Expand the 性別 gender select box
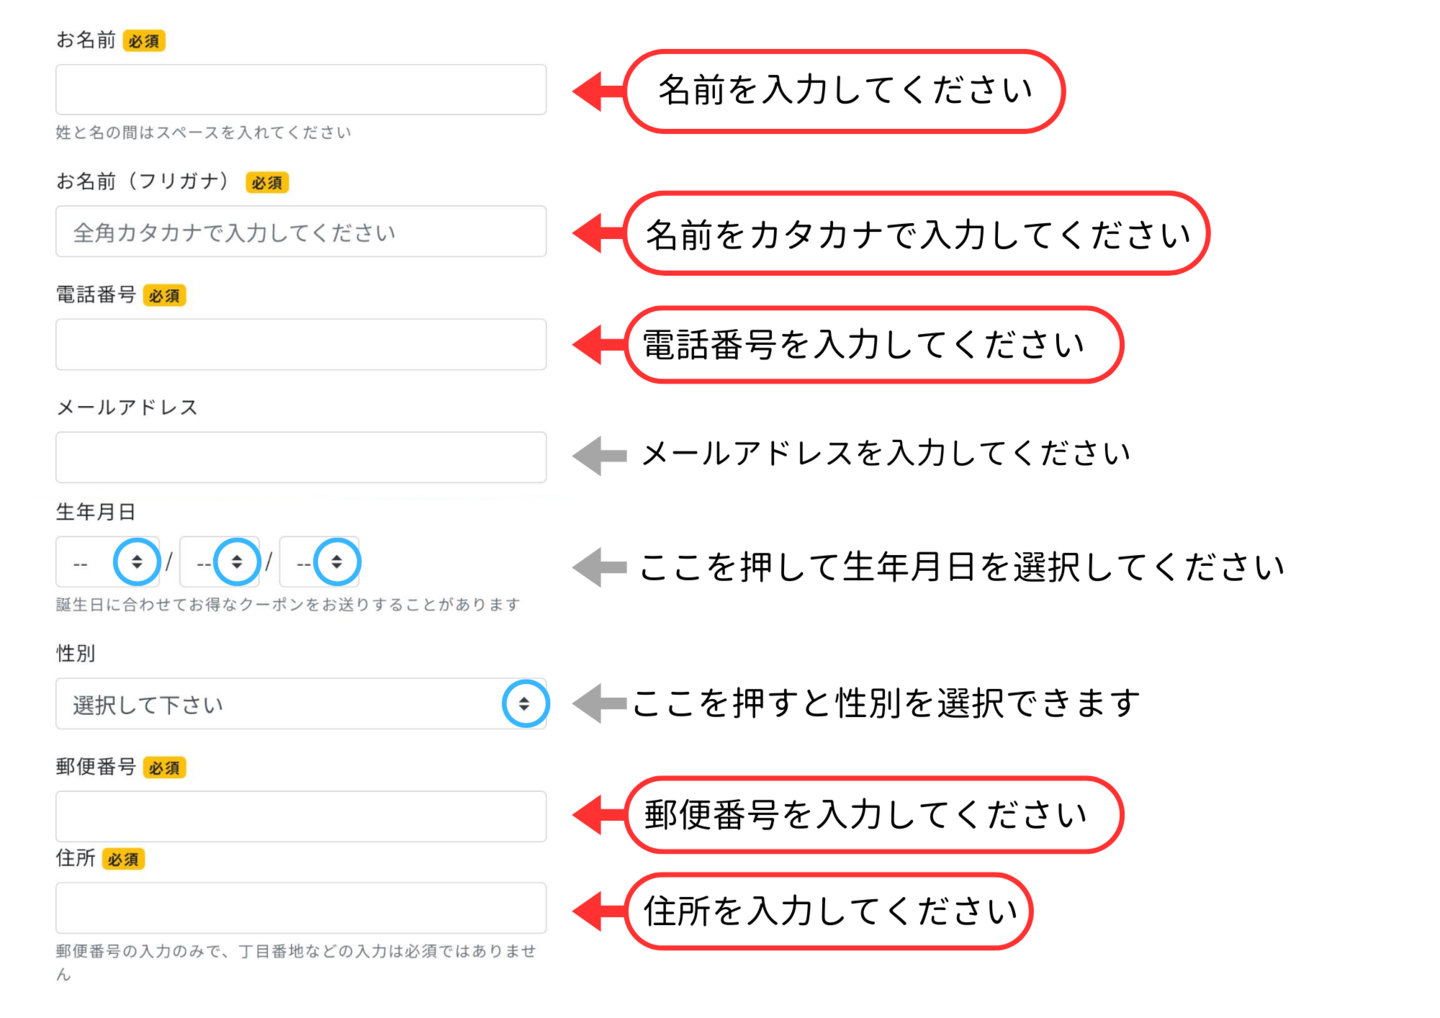The image size is (1440, 1018). pyautogui.click(x=300, y=704)
